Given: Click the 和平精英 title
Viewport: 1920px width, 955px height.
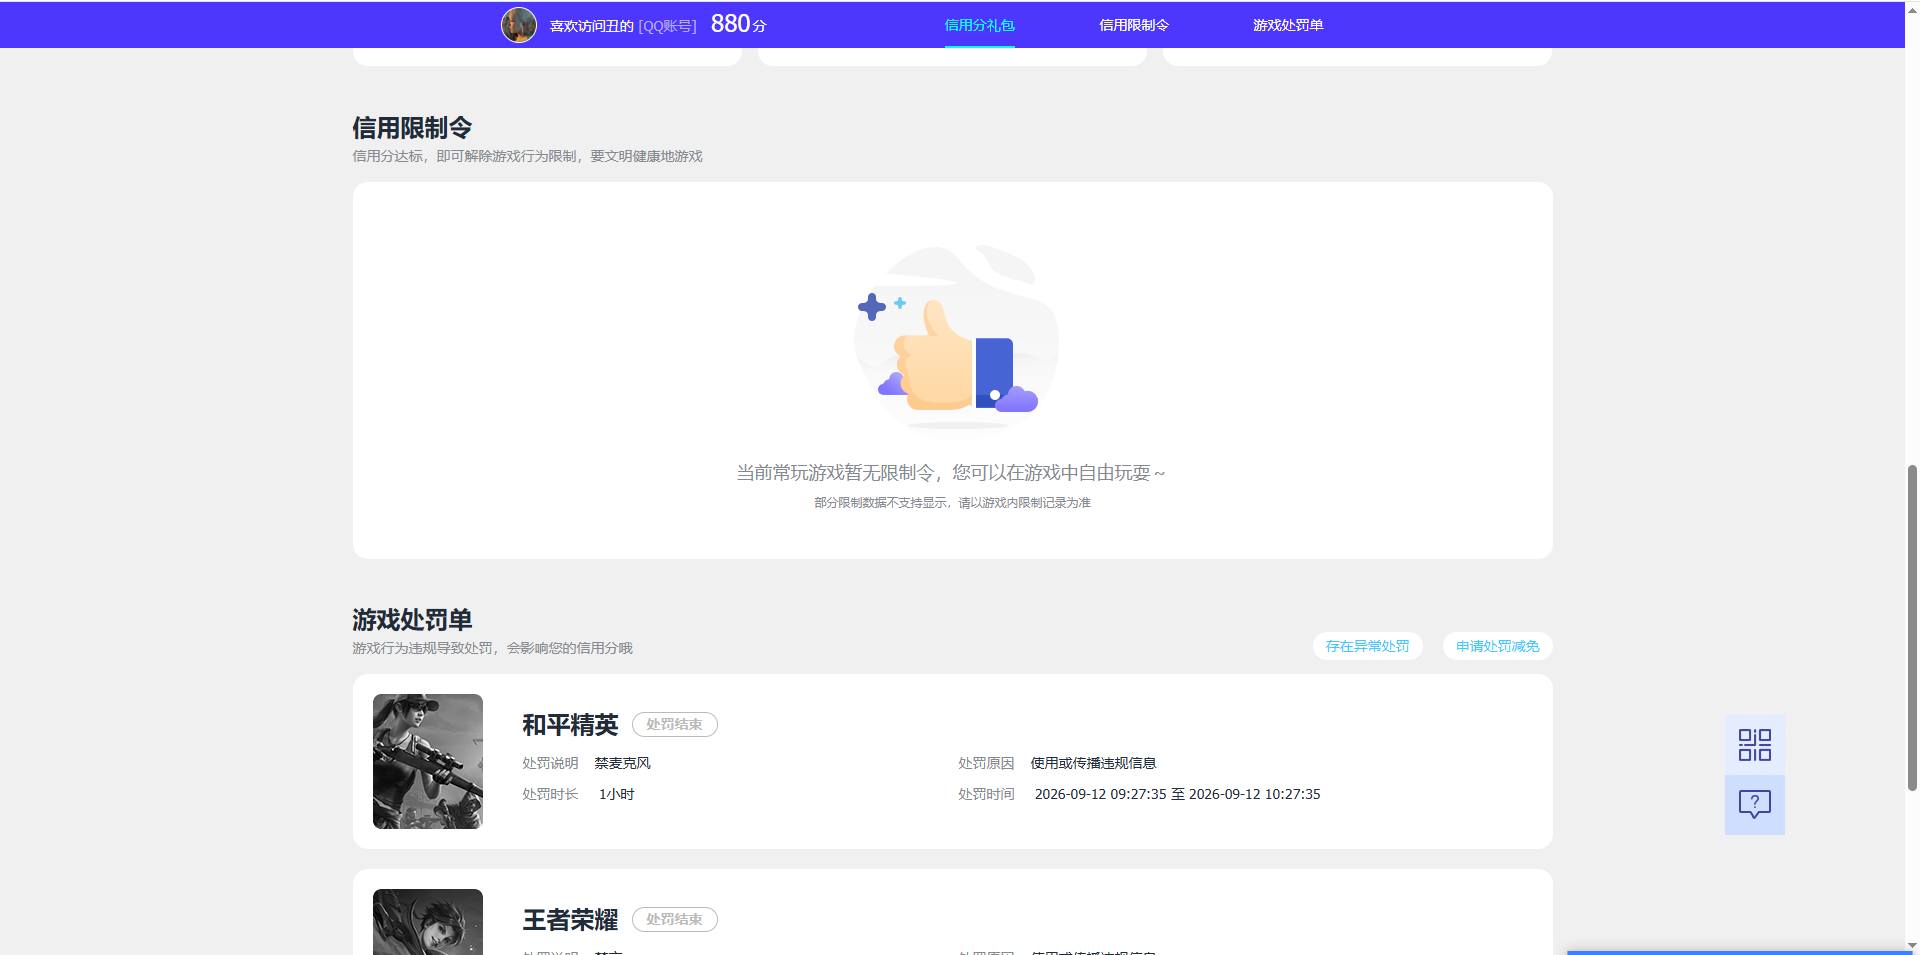Looking at the screenshot, I should point(570,724).
